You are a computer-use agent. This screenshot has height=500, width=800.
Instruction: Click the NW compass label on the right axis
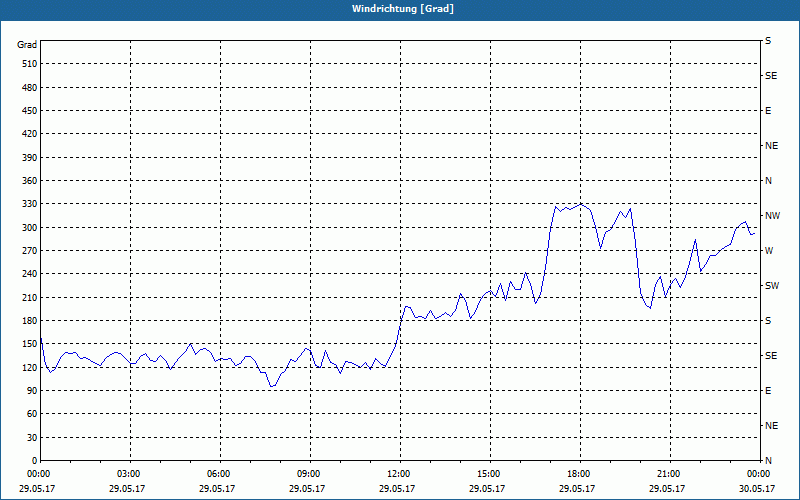pos(772,216)
